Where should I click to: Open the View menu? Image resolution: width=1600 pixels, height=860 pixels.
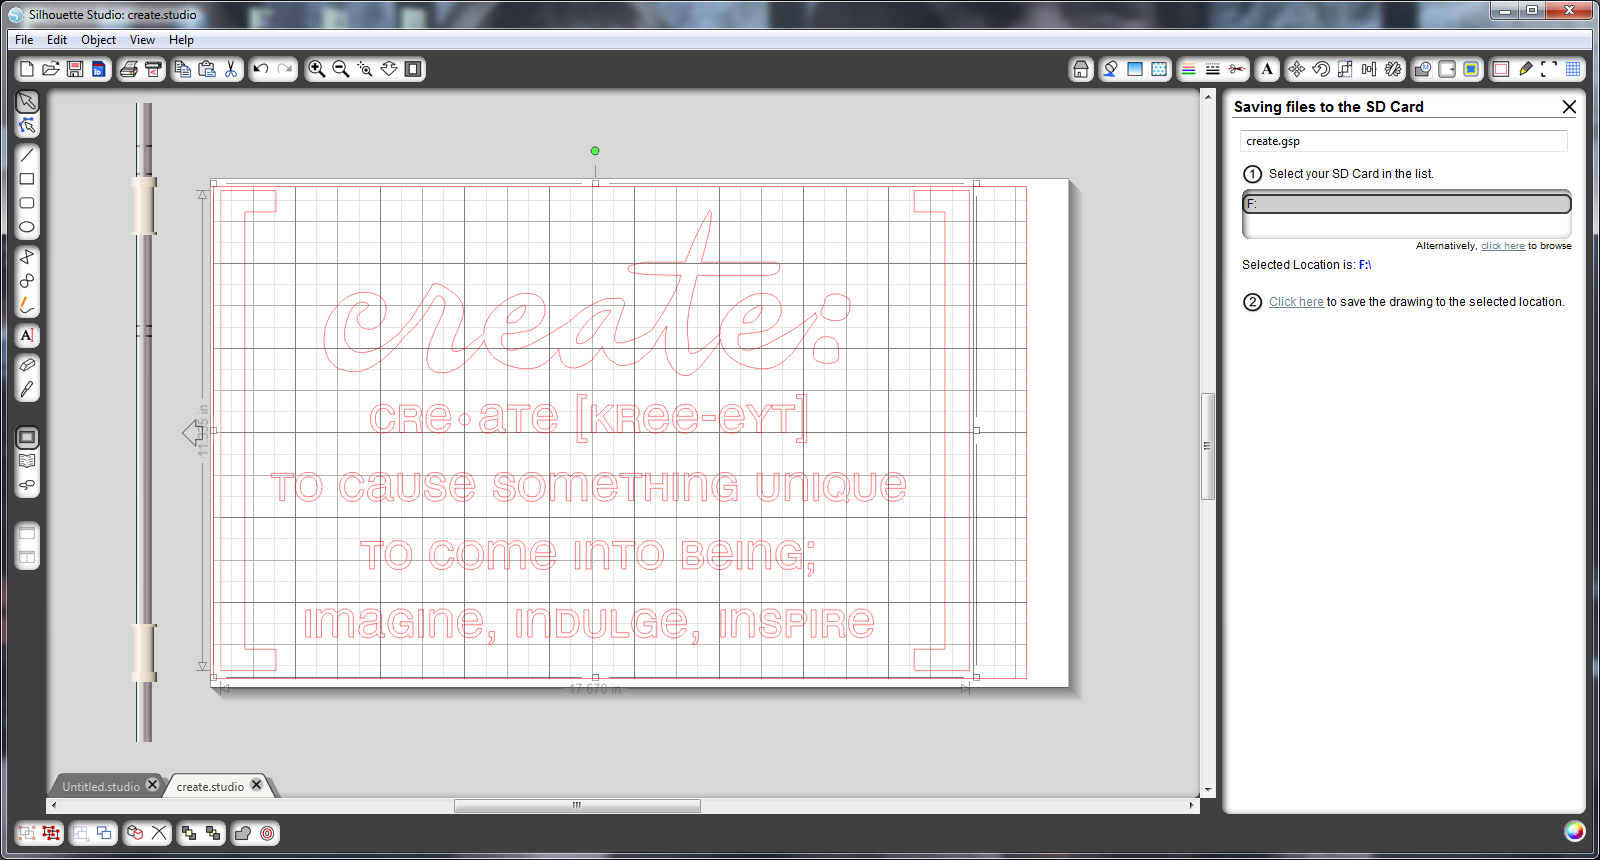tap(142, 40)
